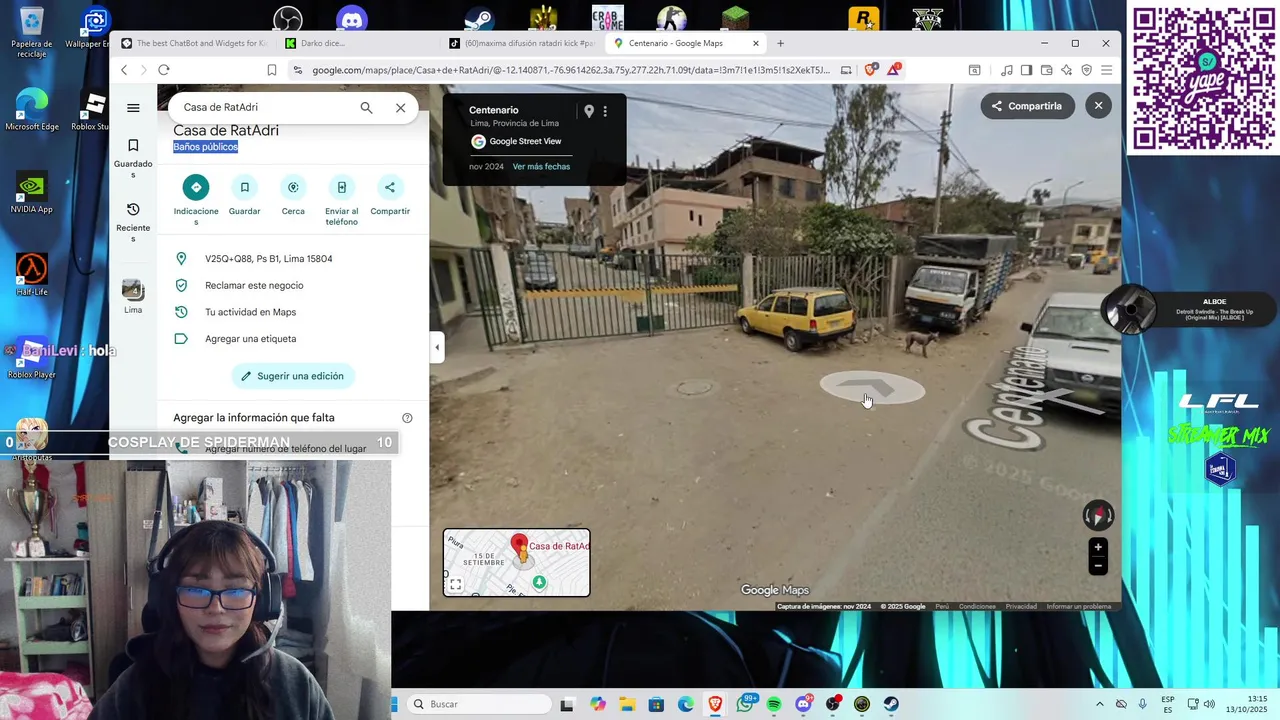1280x720 pixels.
Task: Open Papelera de reciclaje desktop icon
Action: click(x=32, y=32)
